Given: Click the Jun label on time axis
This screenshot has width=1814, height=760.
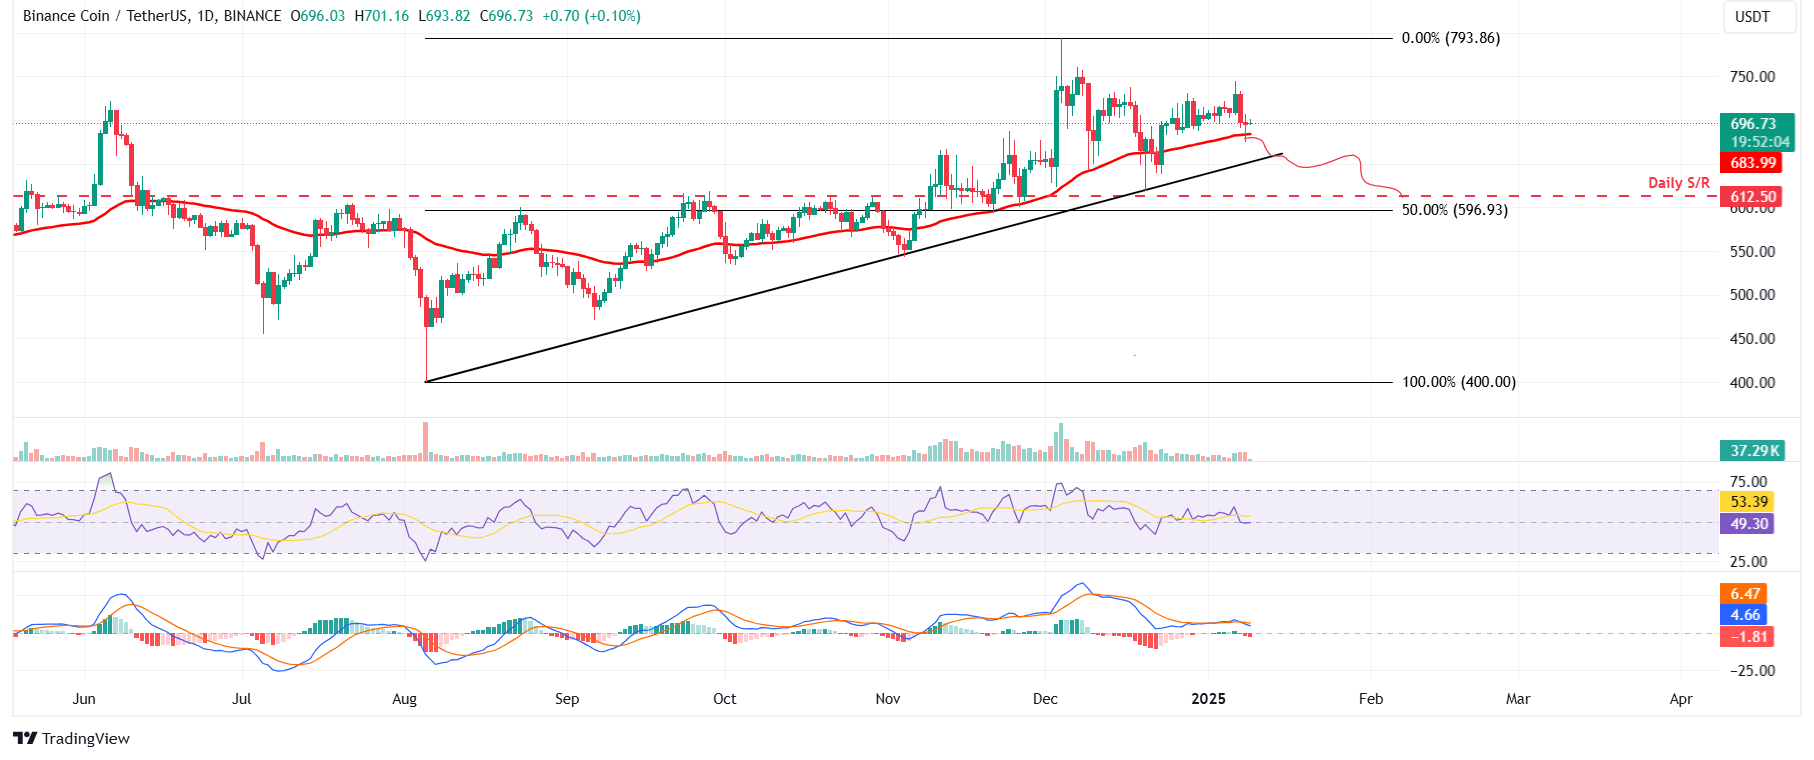Looking at the screenshot, I should [x=84, y=699].
